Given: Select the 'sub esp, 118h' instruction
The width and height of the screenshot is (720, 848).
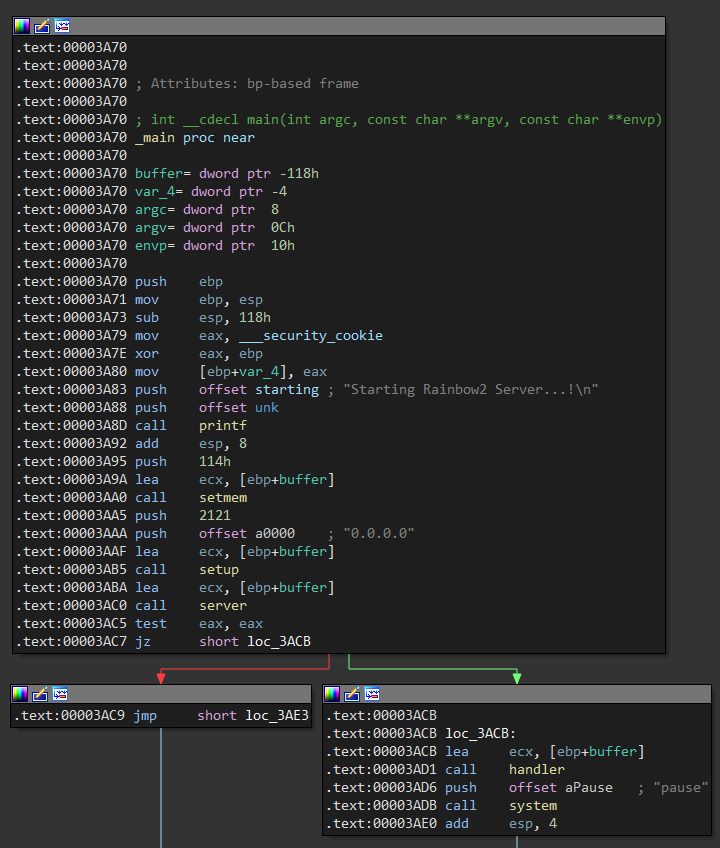Looking at the screenshot, I should point(203,317).
